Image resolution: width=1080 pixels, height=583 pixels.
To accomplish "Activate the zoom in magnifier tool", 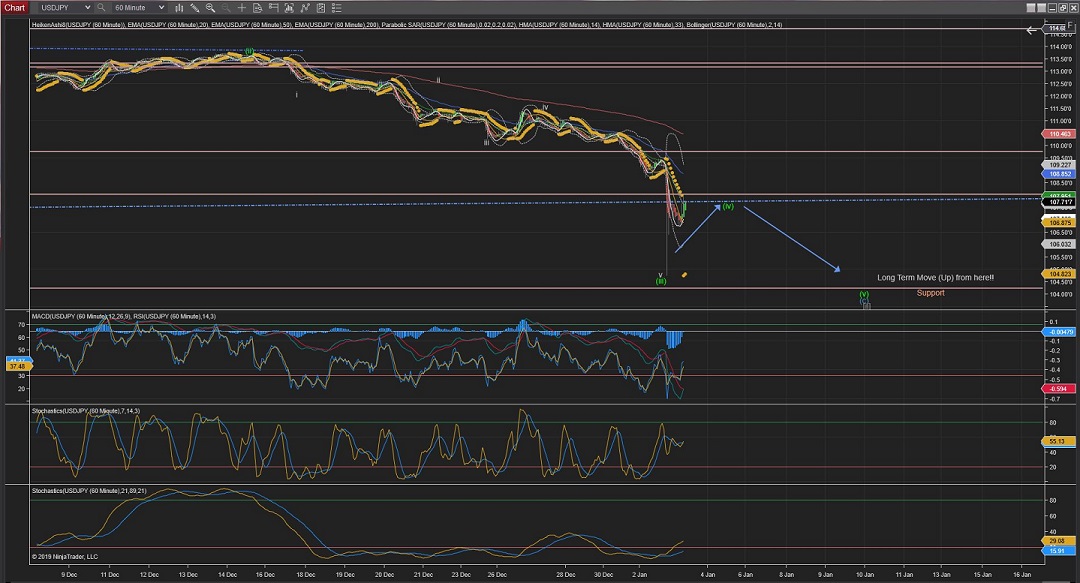I will (x=211, y=8).
